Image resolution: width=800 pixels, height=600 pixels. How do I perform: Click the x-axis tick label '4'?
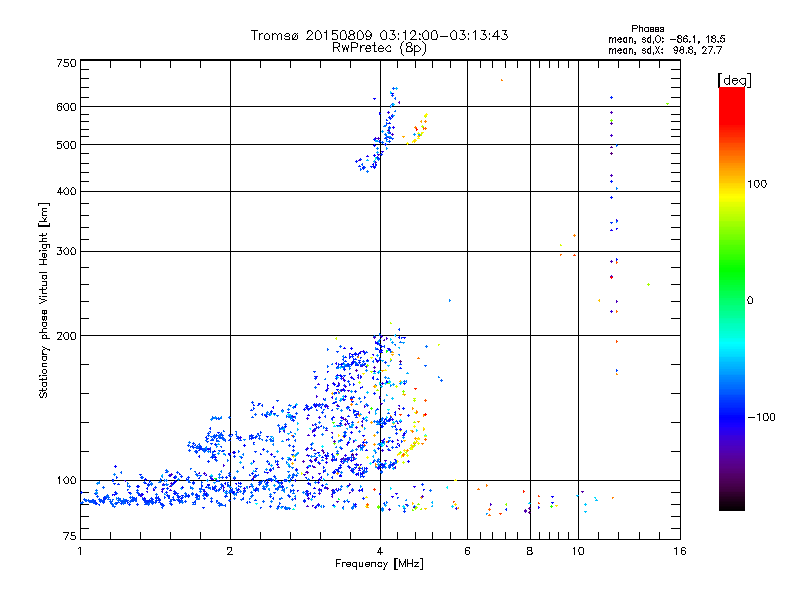(380, 551)
